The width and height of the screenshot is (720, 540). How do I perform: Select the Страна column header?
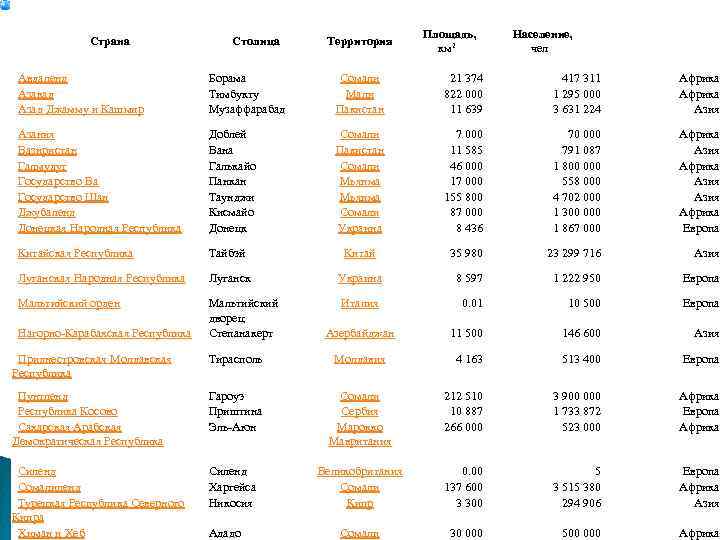[110, 41]
